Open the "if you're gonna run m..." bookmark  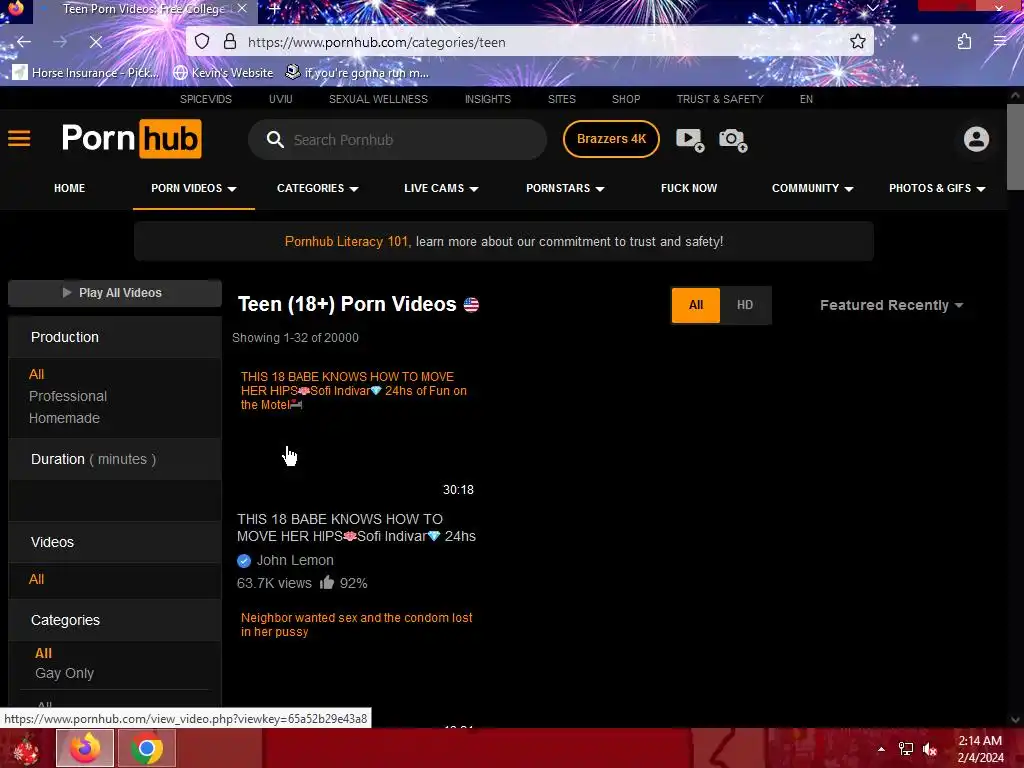click(x=357, y=72)
